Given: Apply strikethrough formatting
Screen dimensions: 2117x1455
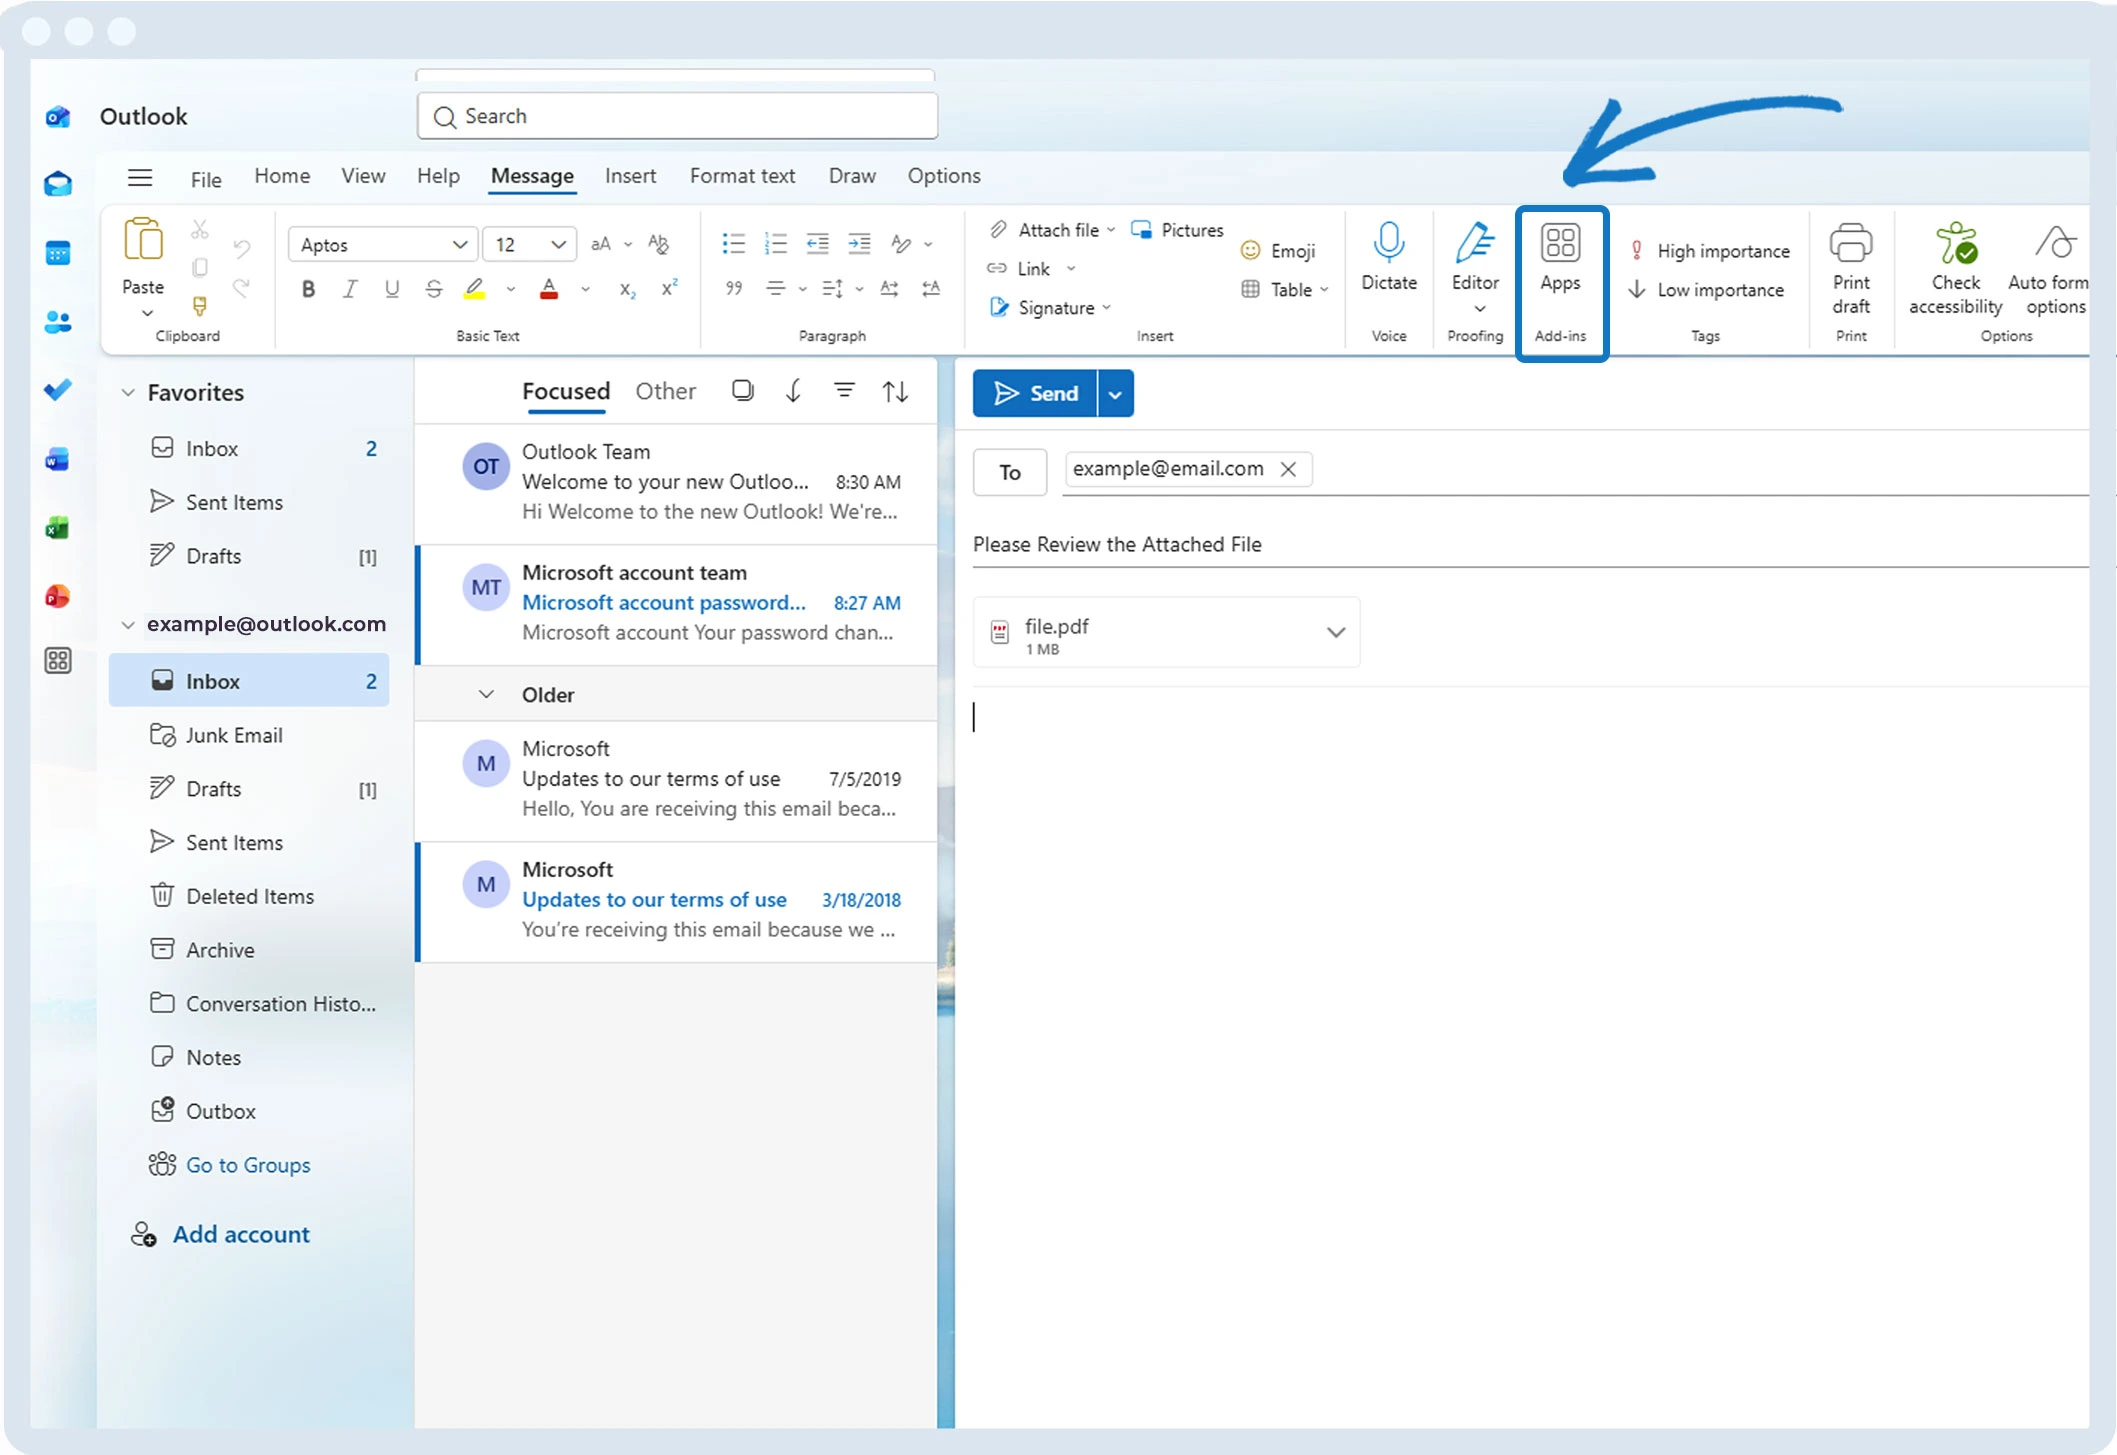Looking at the screenshot, I should [433, 289].
